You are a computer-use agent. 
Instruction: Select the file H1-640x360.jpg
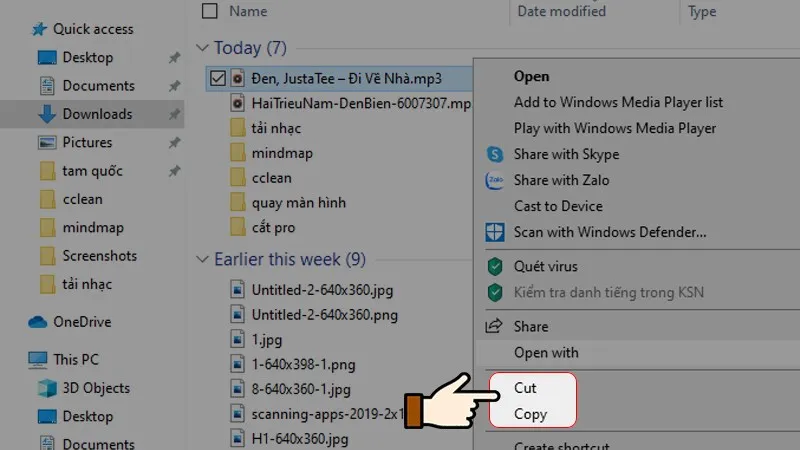(299, 439)
